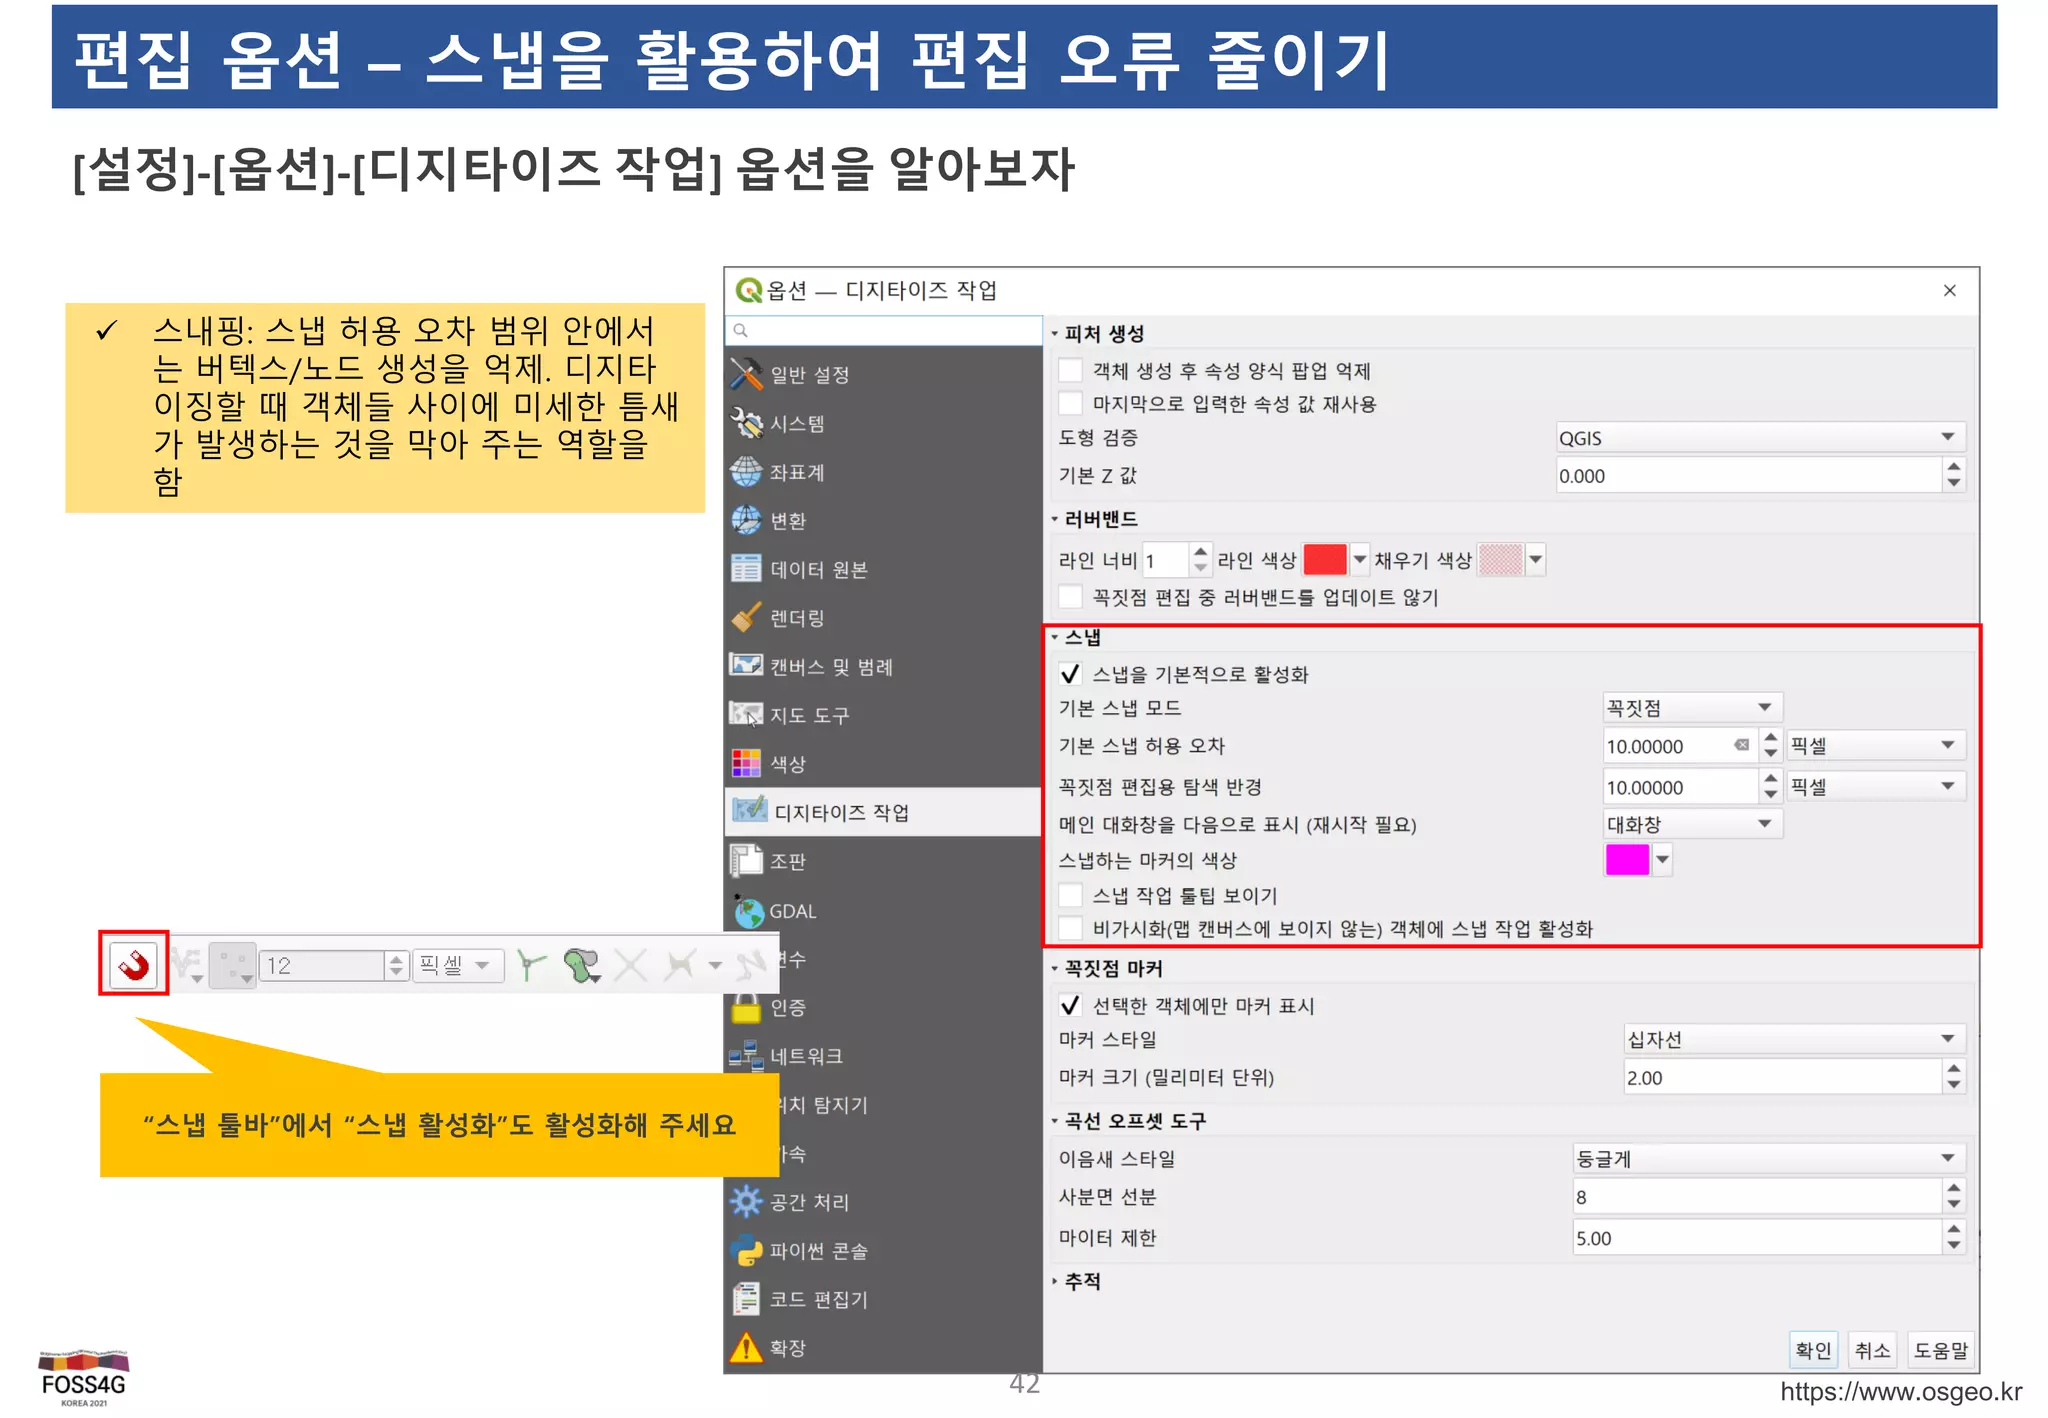The image size is (2048, 1418).
Task: Open the 이음새 스타일 둥글게 dropdown
Action: [1769, 1158]
